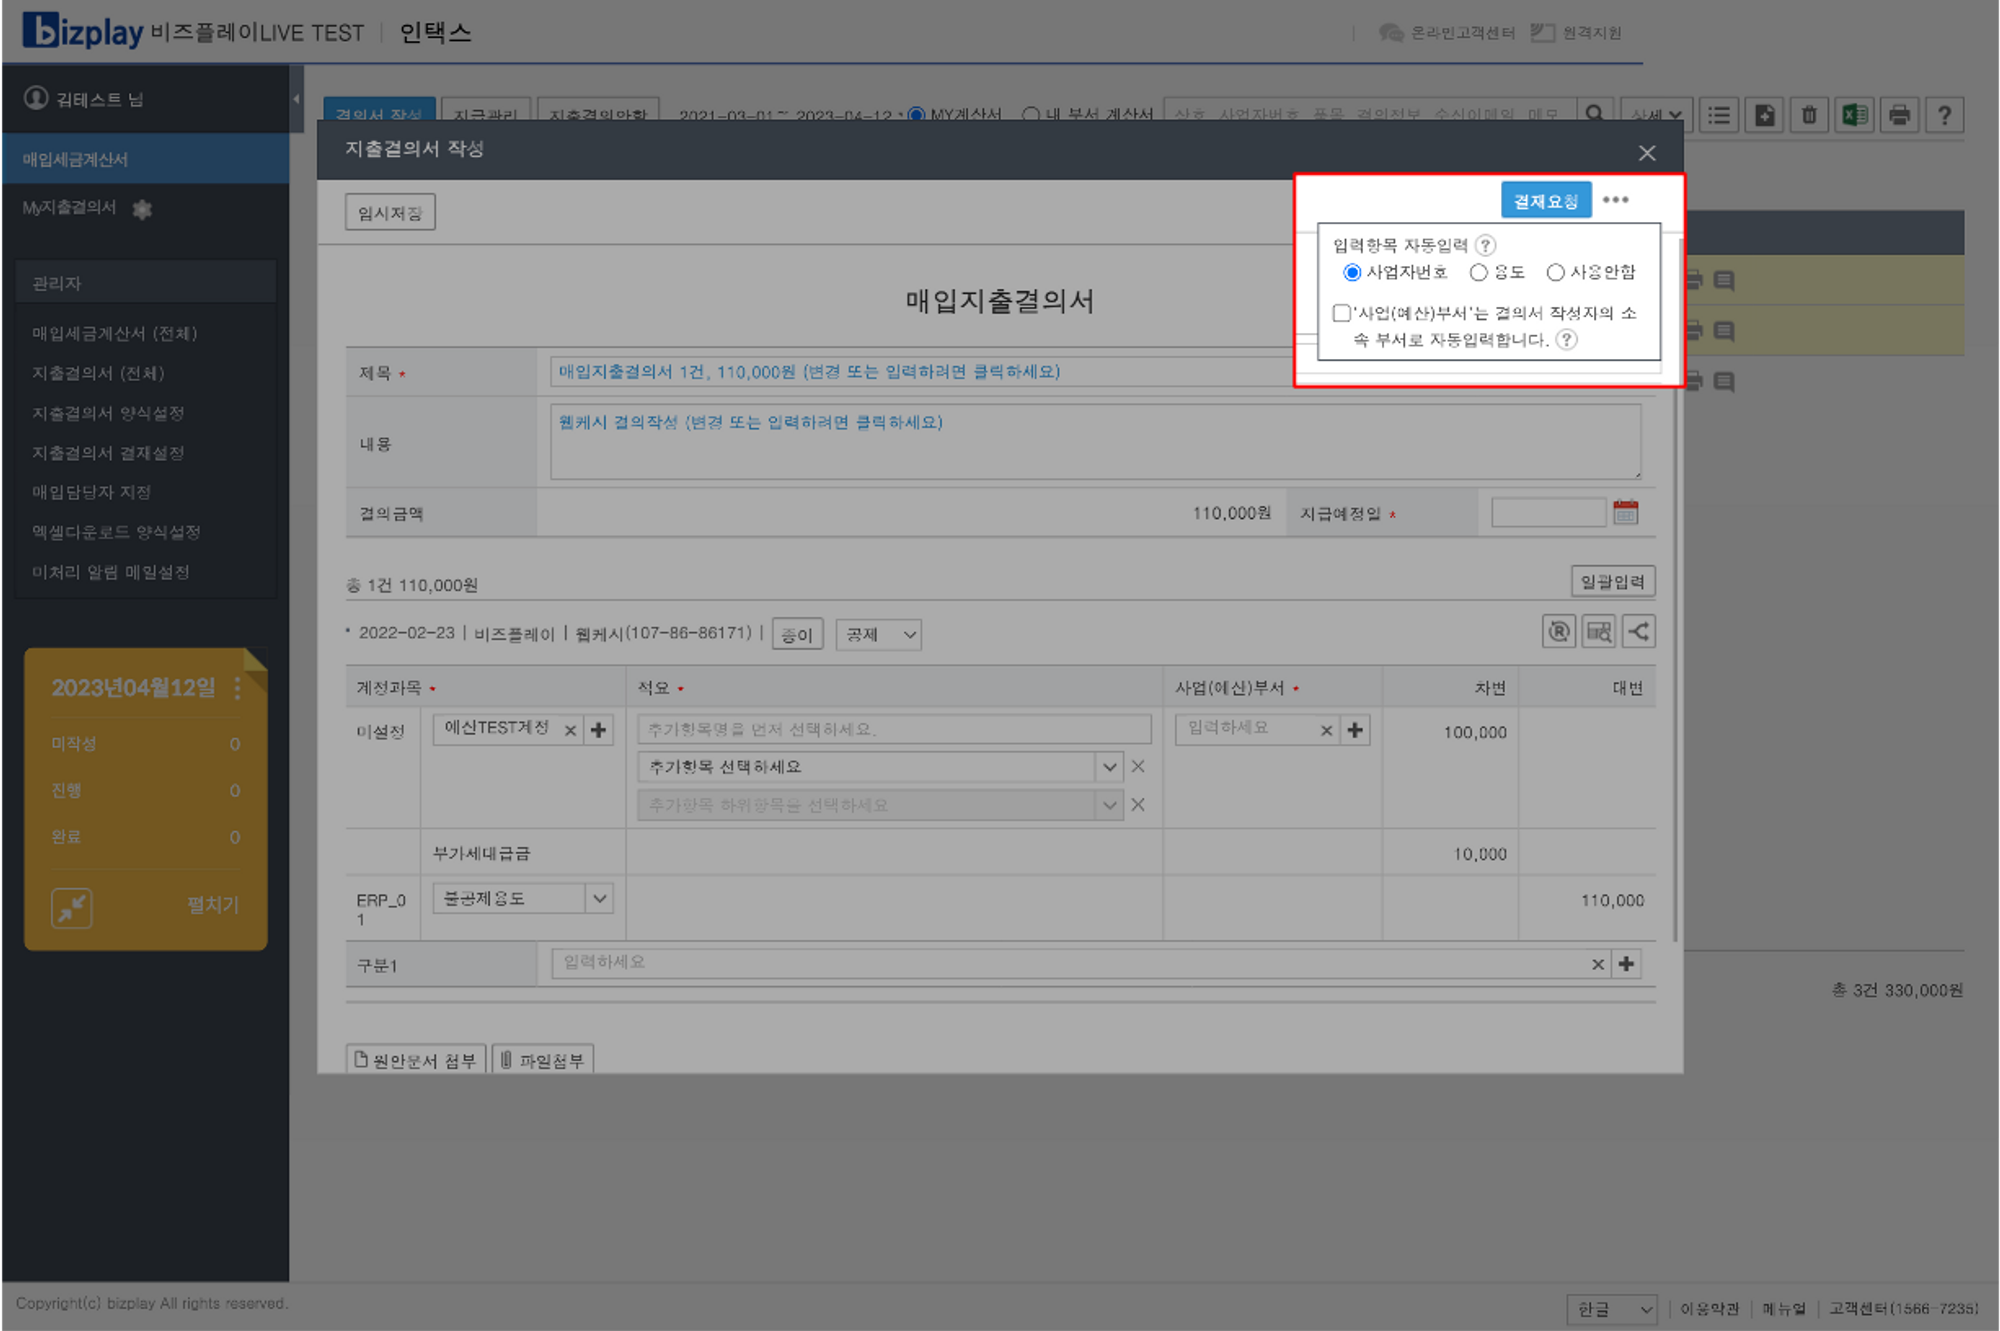
Task: Click the gear icon beside My지출결의서
Action: pos(142,209)
